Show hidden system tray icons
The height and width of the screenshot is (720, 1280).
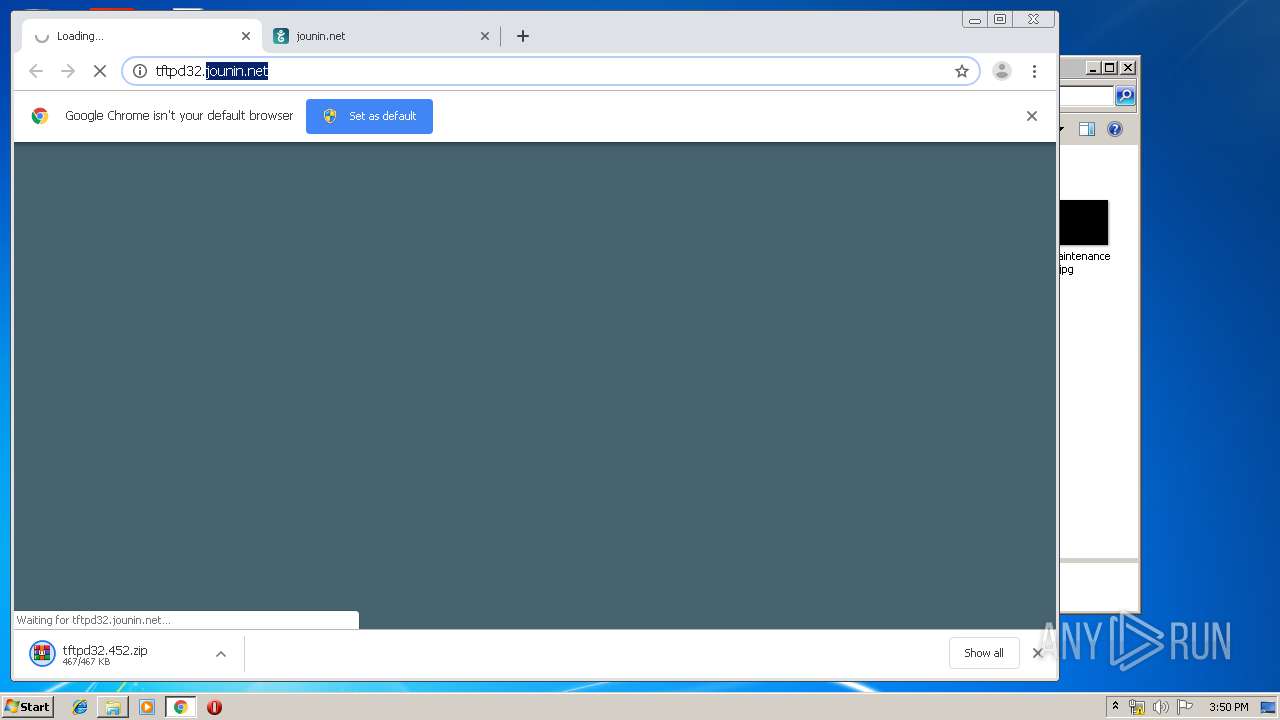[1115, 707]
